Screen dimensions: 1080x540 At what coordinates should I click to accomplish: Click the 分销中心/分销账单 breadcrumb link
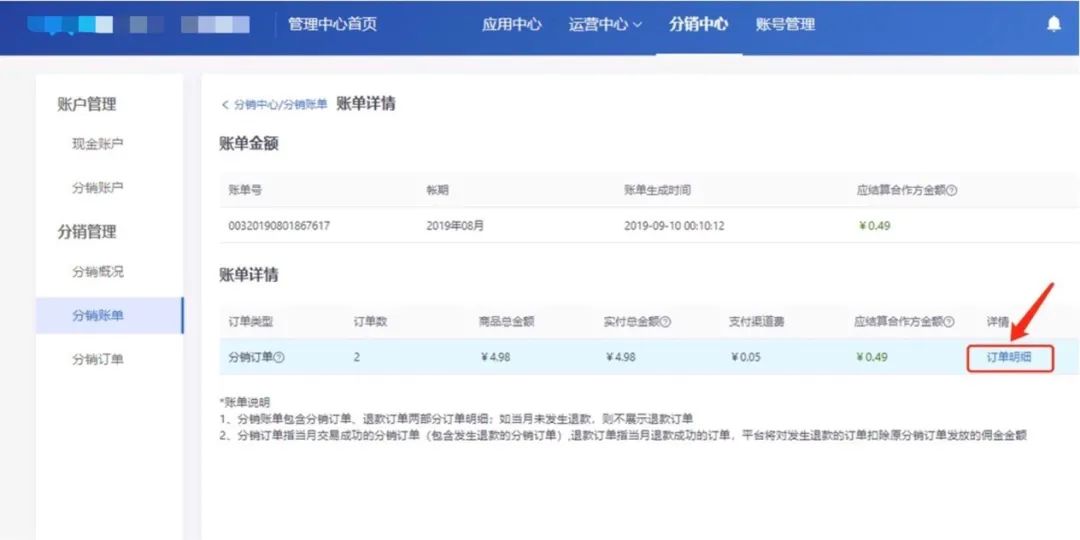pos(280,105)
